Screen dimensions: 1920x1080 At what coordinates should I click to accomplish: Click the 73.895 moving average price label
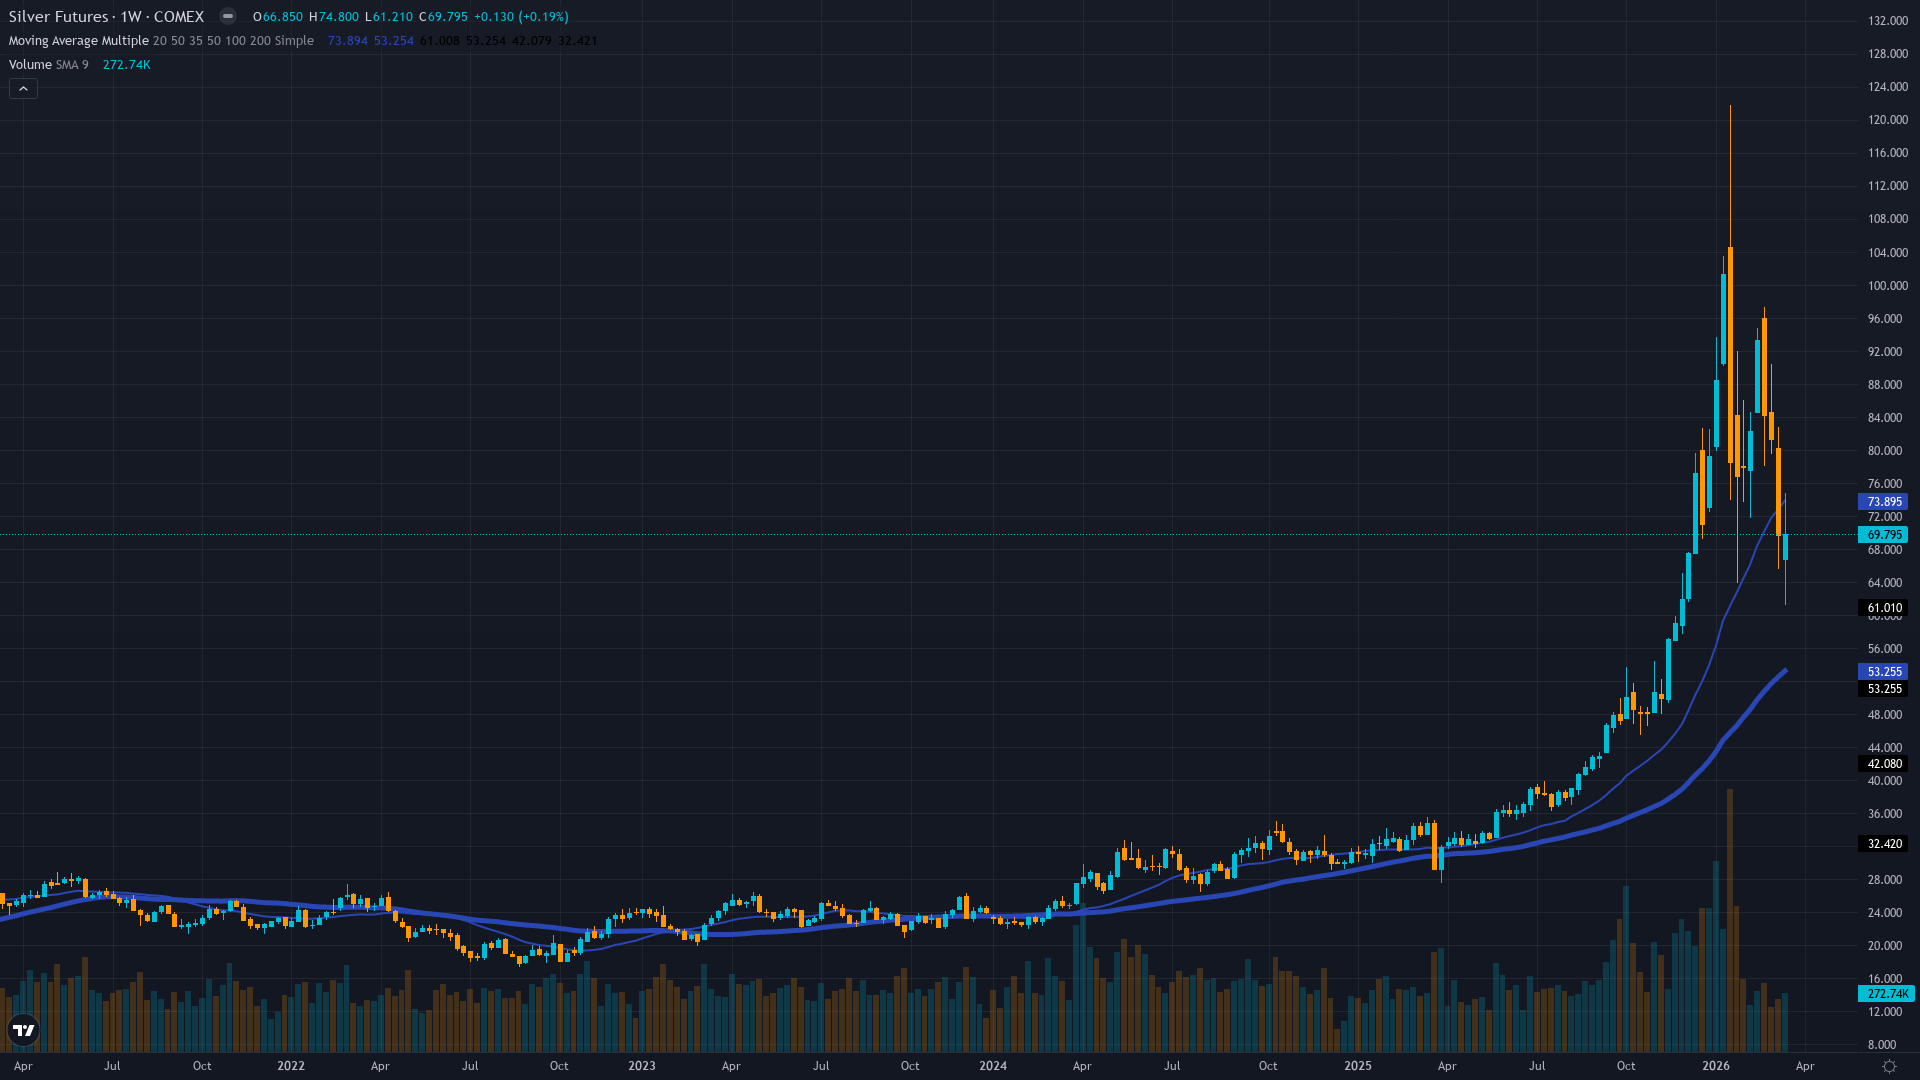point(1884,502)
